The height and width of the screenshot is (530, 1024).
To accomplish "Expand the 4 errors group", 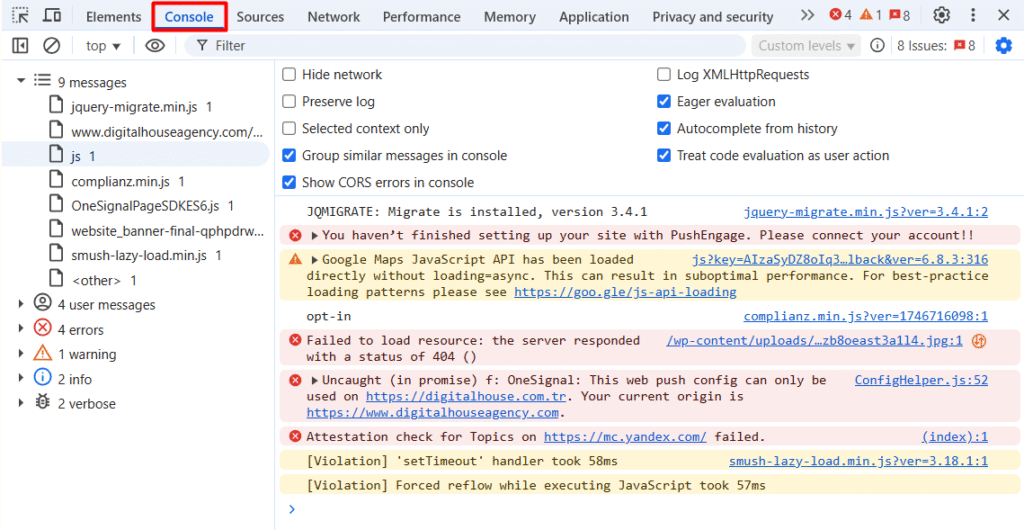I will pyautogui.click(x=21, y=330).
